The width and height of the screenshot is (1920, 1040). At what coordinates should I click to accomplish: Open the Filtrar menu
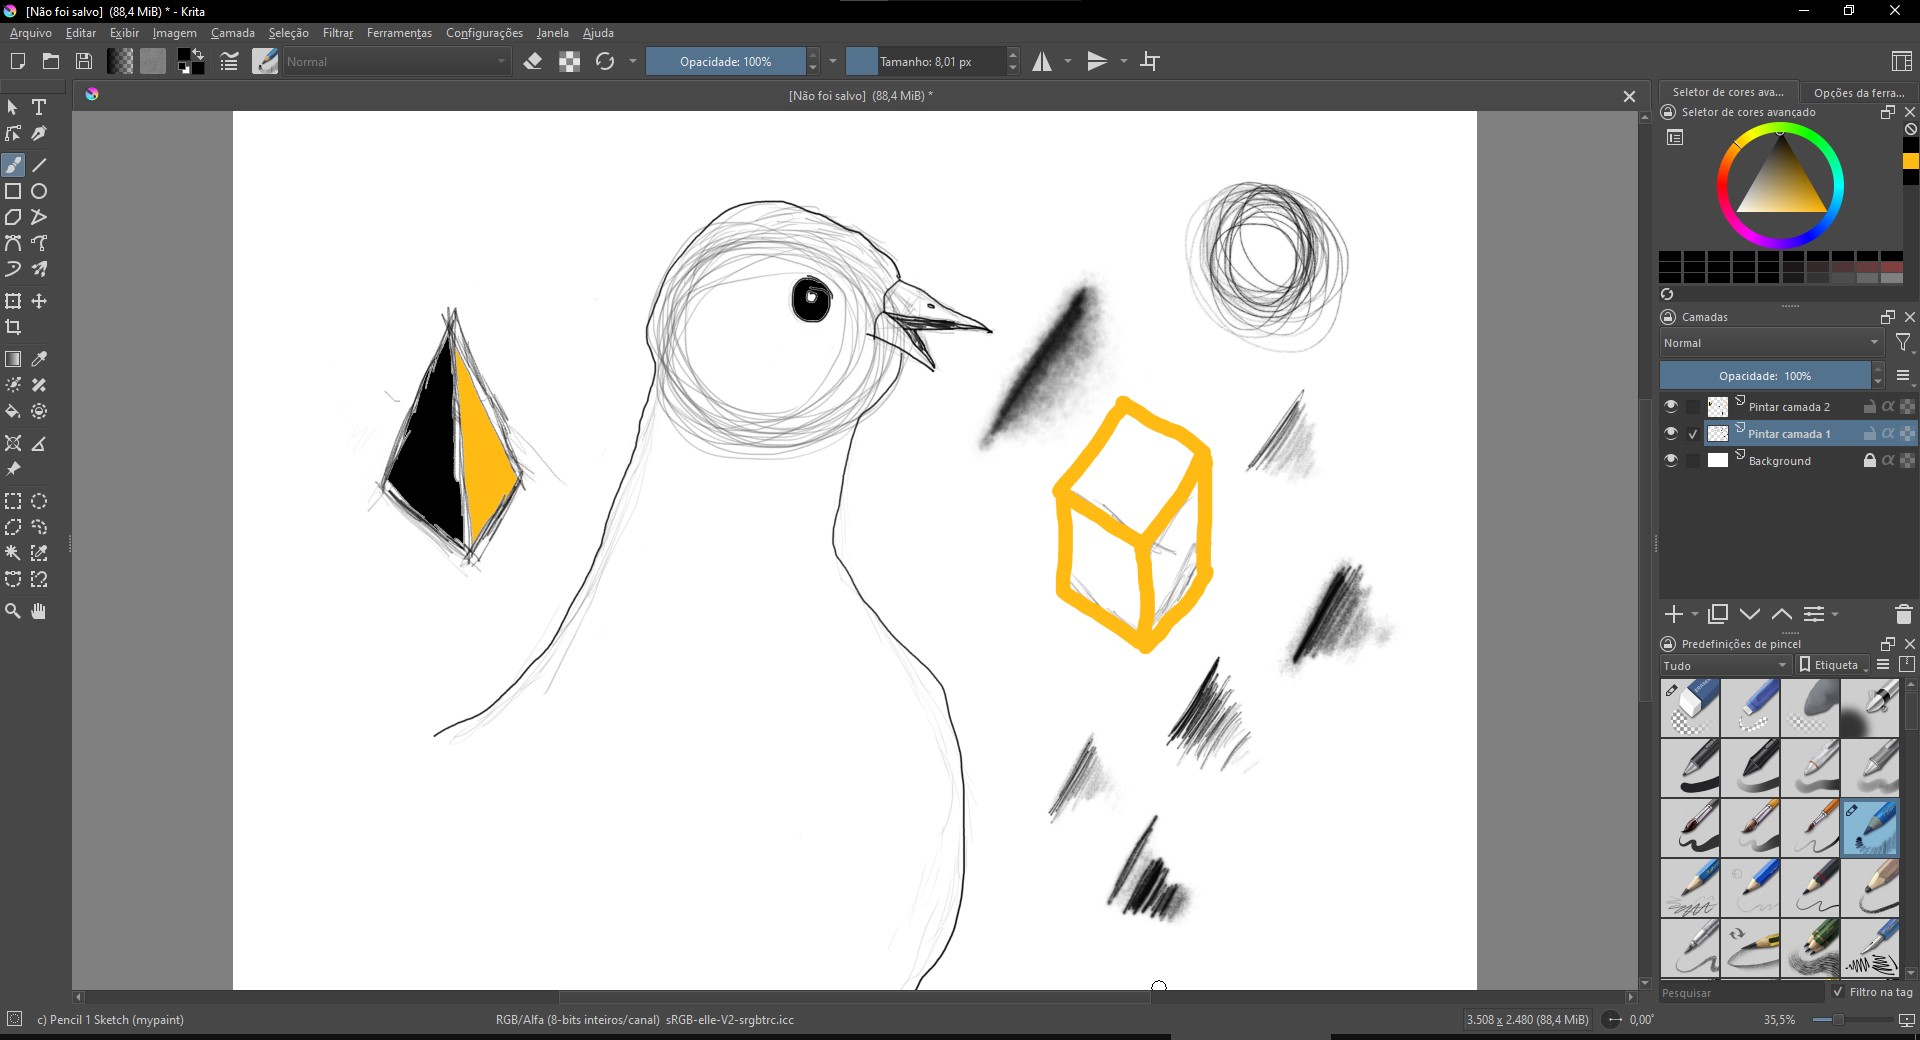[x=338, y=33]
